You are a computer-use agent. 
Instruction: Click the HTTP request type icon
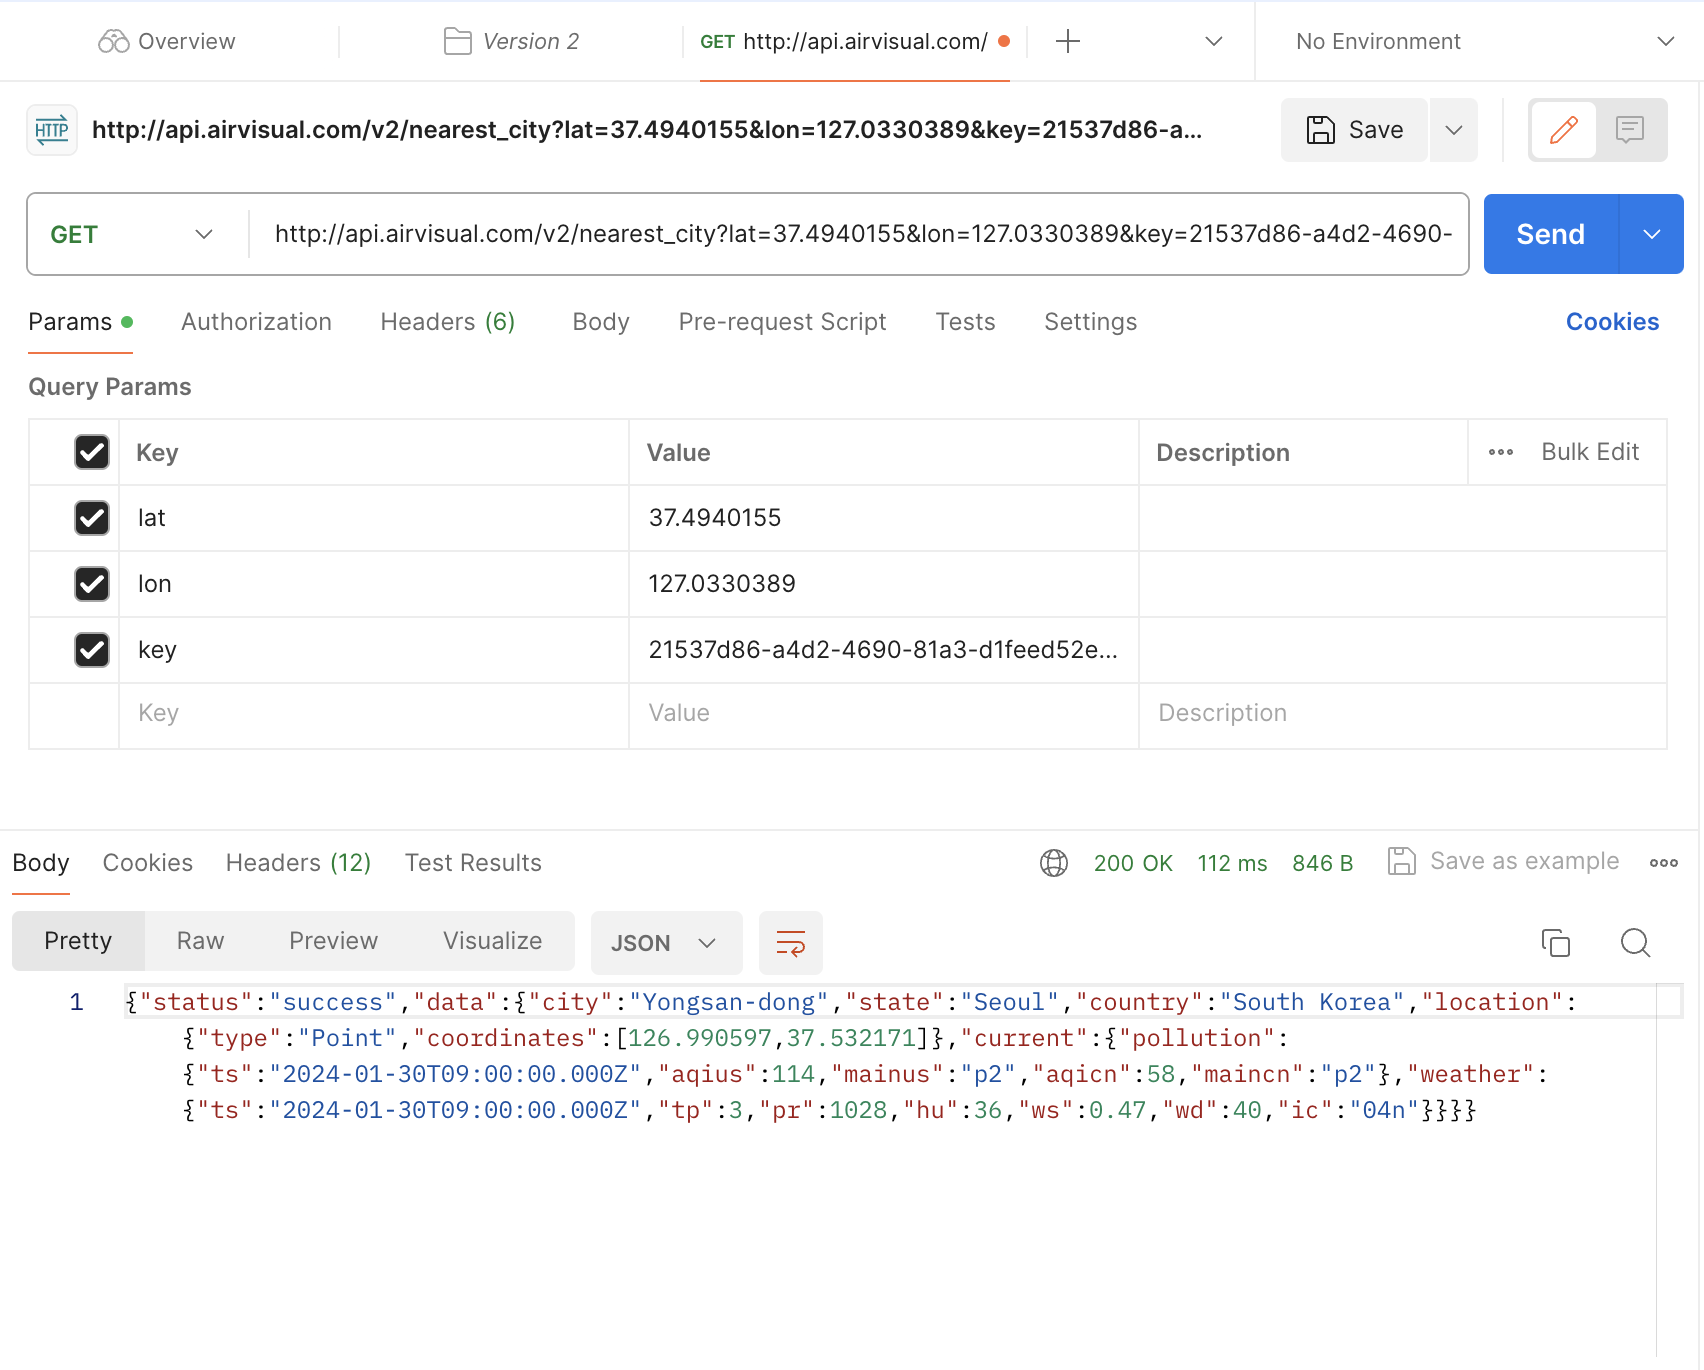click(x=52, y=130)
